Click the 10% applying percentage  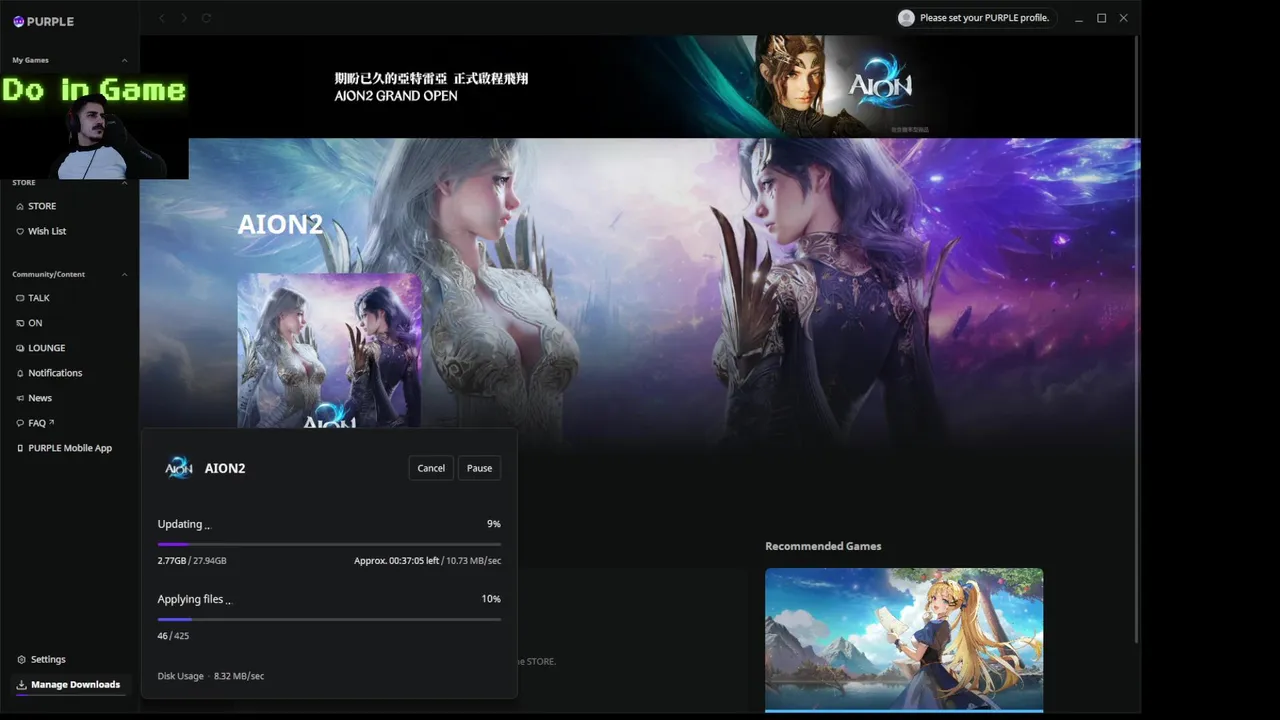coord(491,599)
